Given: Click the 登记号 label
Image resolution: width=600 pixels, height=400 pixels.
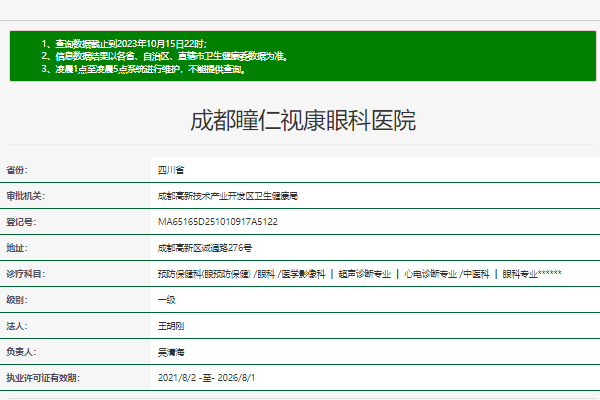Looking at the screenshot, I should [21, 222].
